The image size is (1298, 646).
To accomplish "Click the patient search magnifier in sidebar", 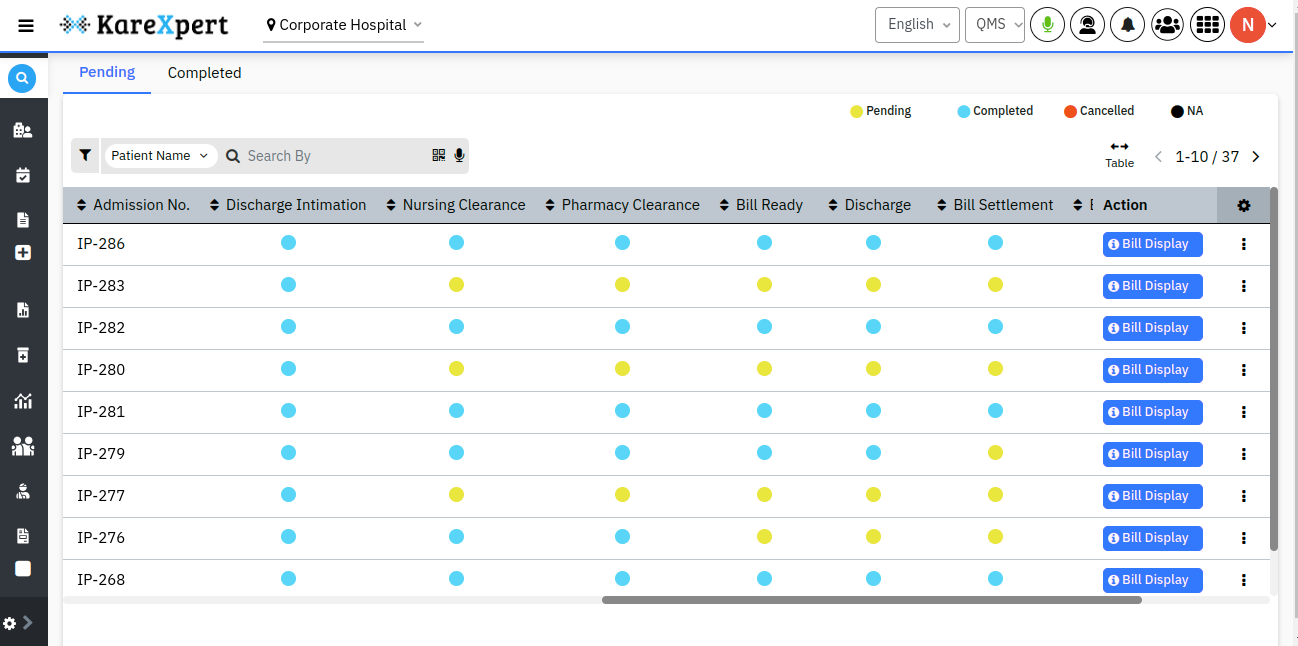I will 22,78.
